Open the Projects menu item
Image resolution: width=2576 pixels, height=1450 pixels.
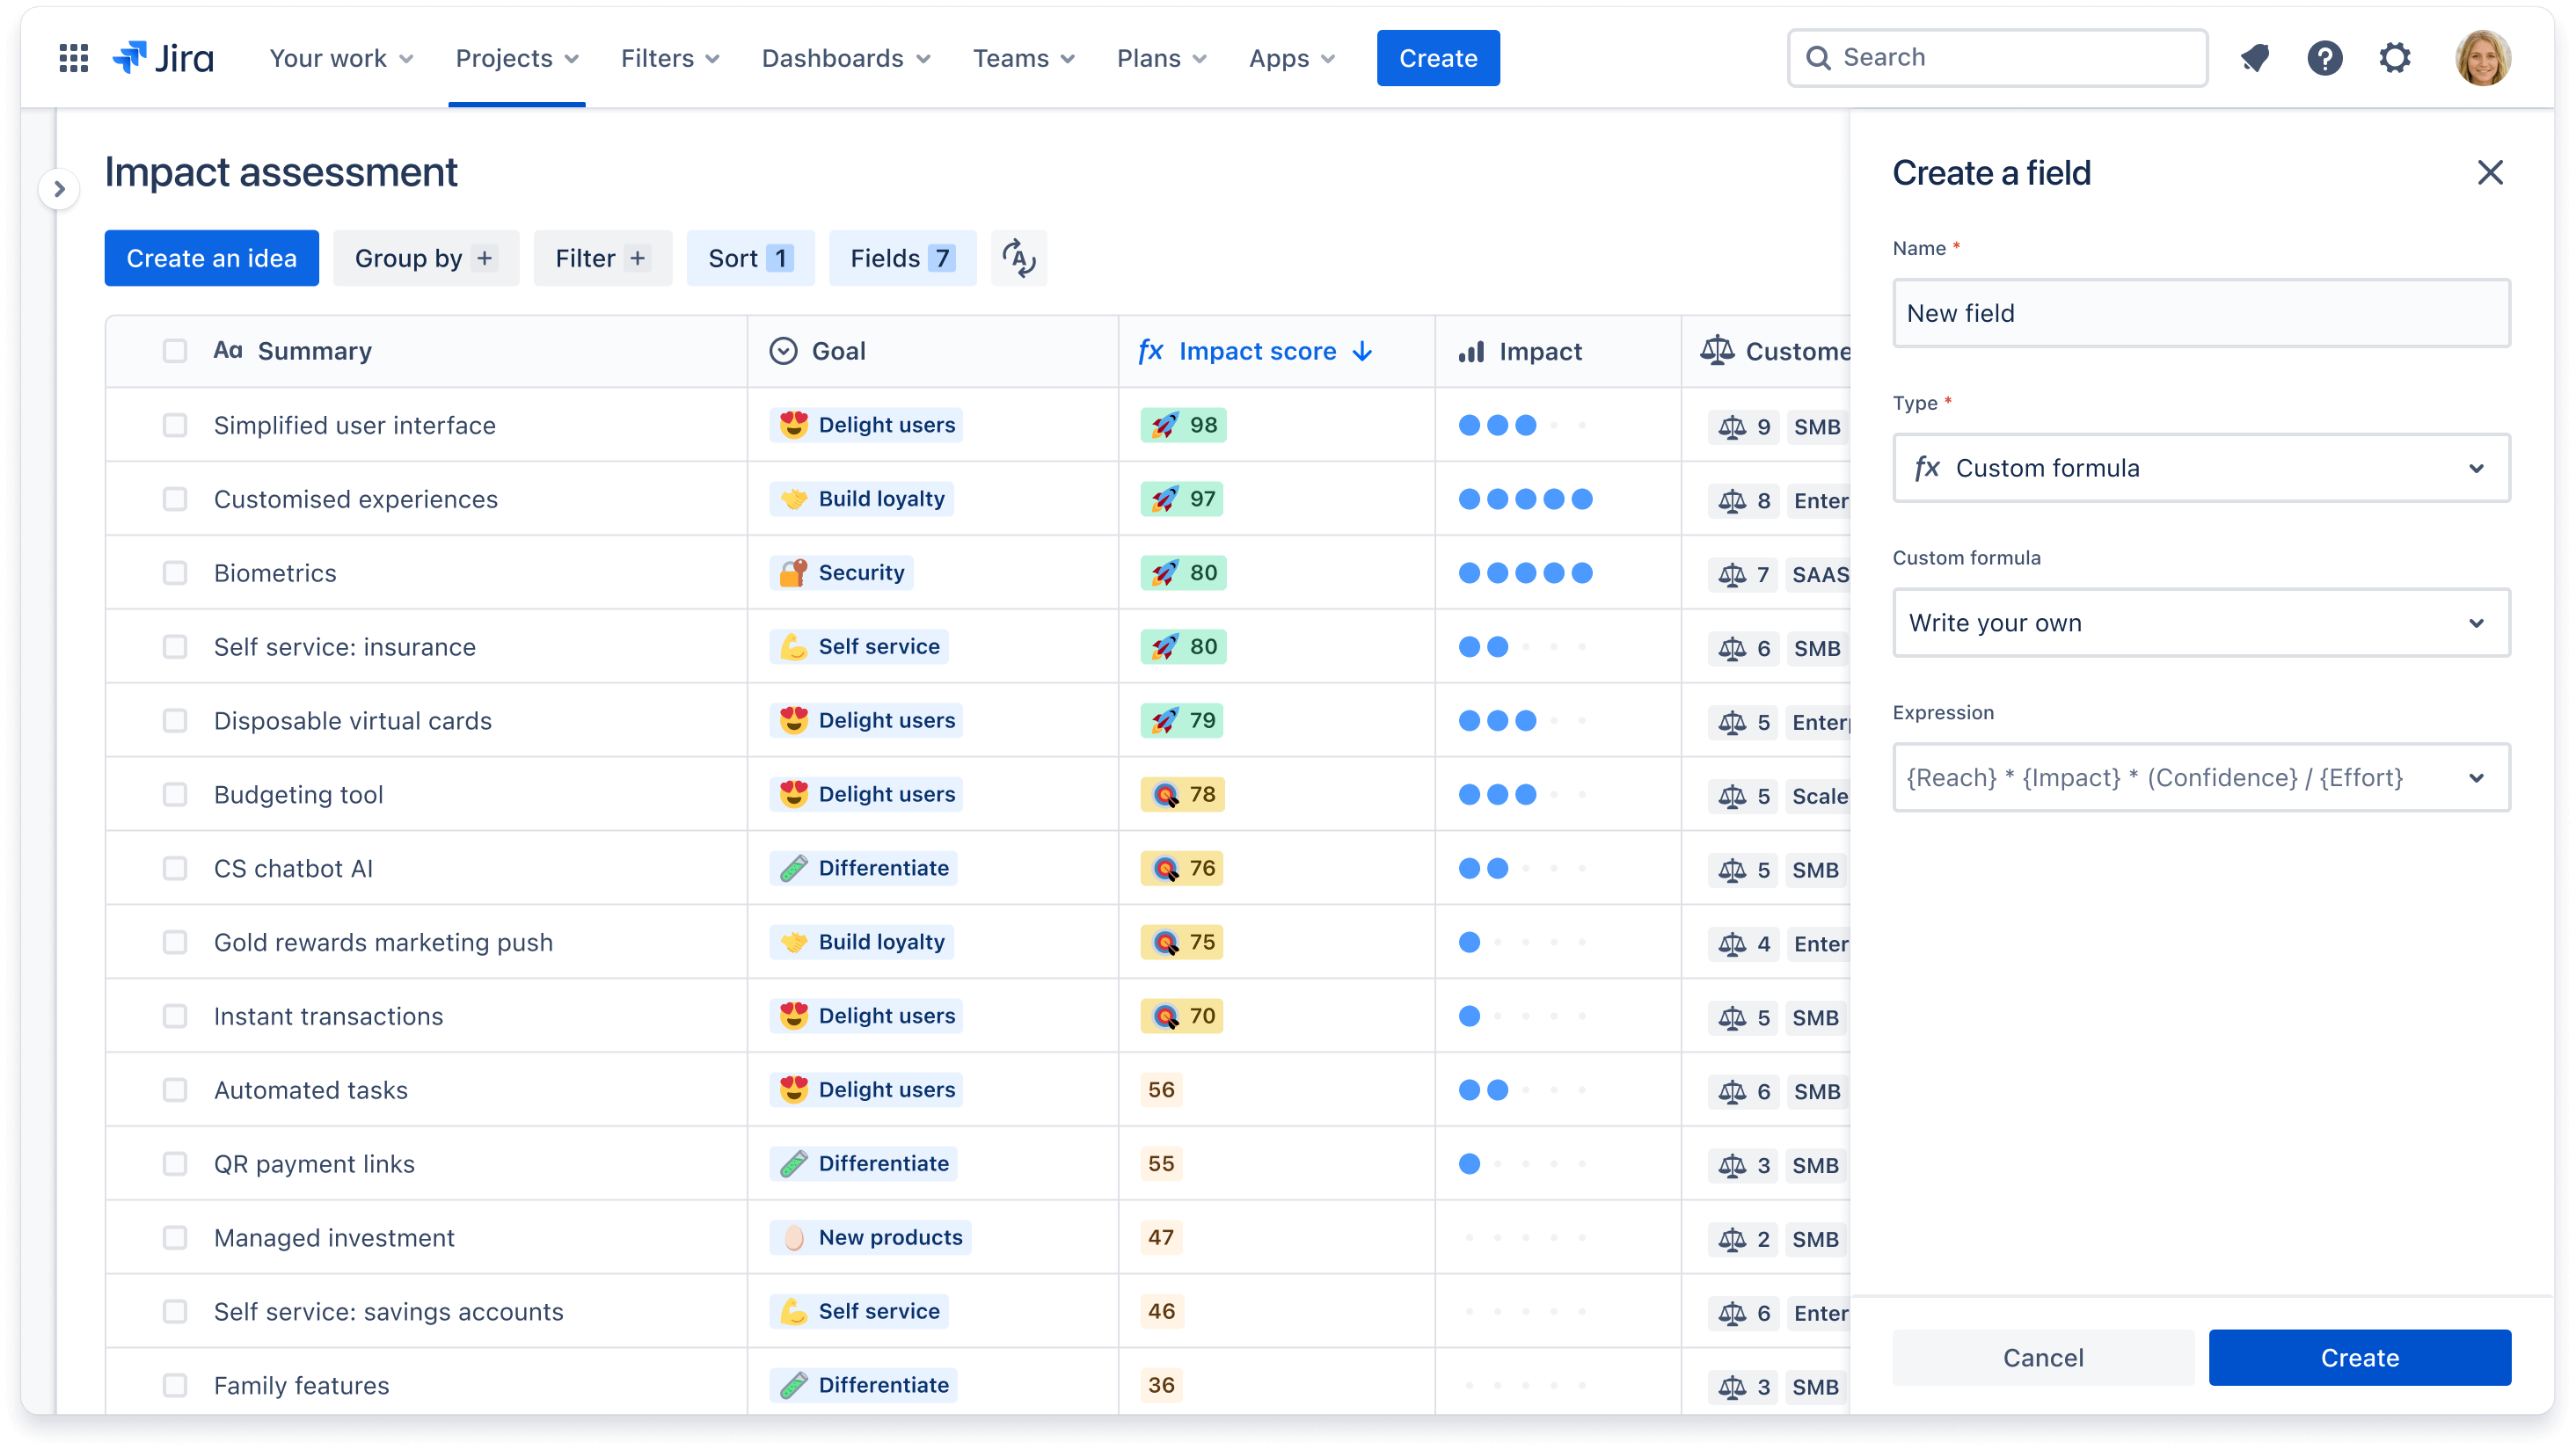[516, 56]
